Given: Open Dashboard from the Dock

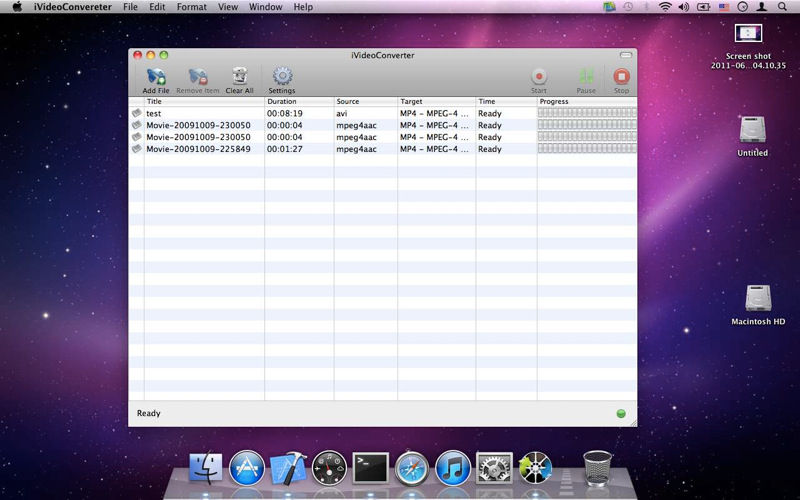Looking at the screenshot, I should click(x=329, y=467).
